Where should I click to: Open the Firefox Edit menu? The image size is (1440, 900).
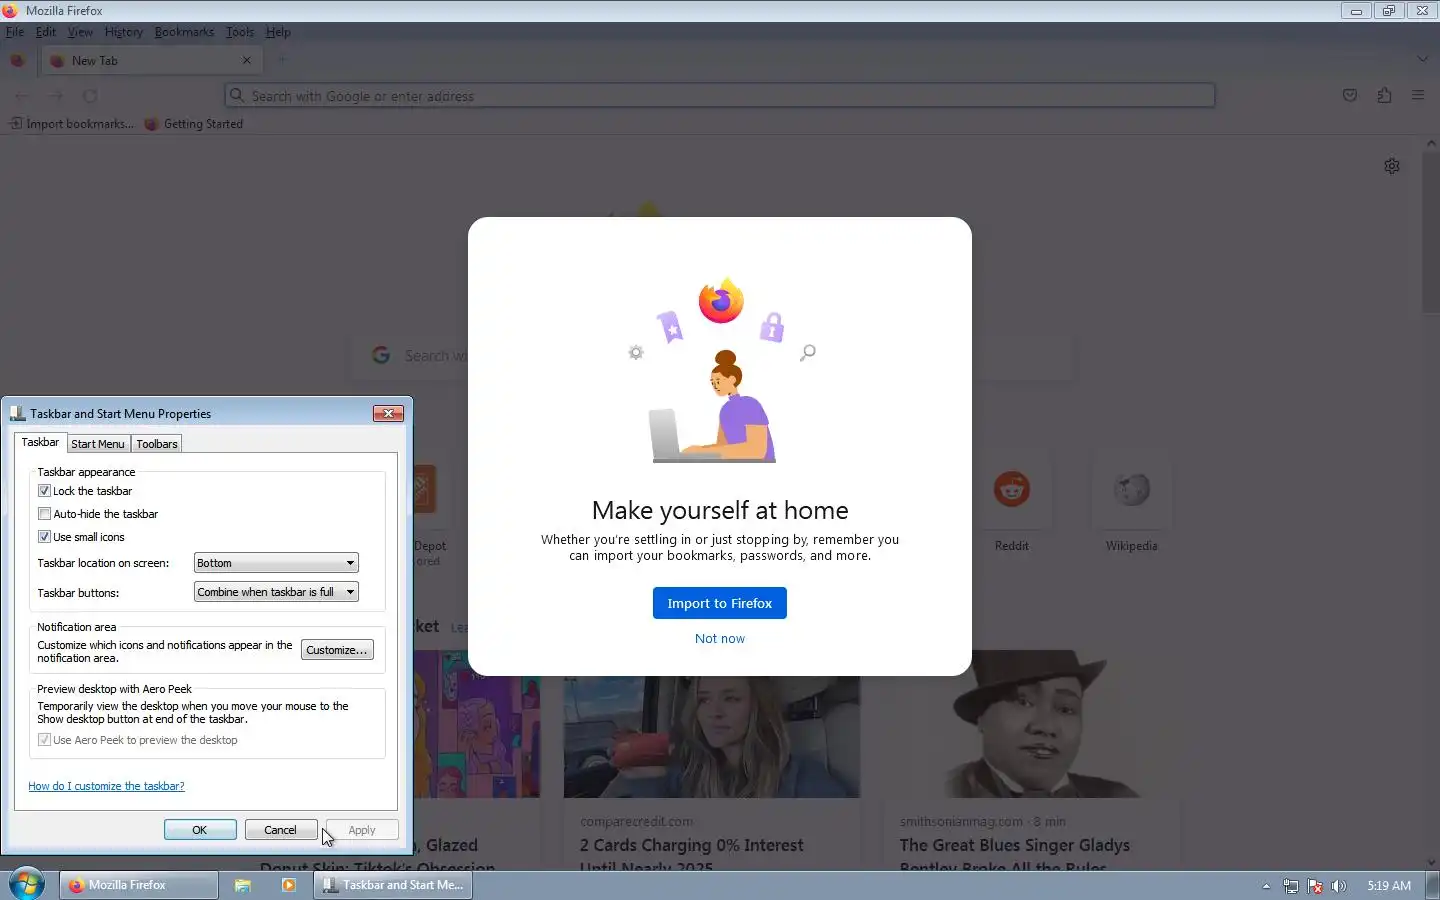click(x=46, y=32)
